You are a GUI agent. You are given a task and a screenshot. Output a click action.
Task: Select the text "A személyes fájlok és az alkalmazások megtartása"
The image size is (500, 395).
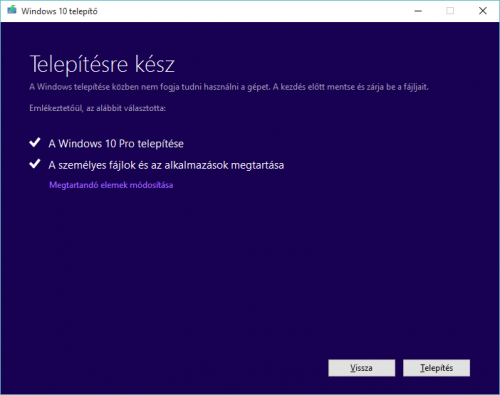click(x=166, y=165)
